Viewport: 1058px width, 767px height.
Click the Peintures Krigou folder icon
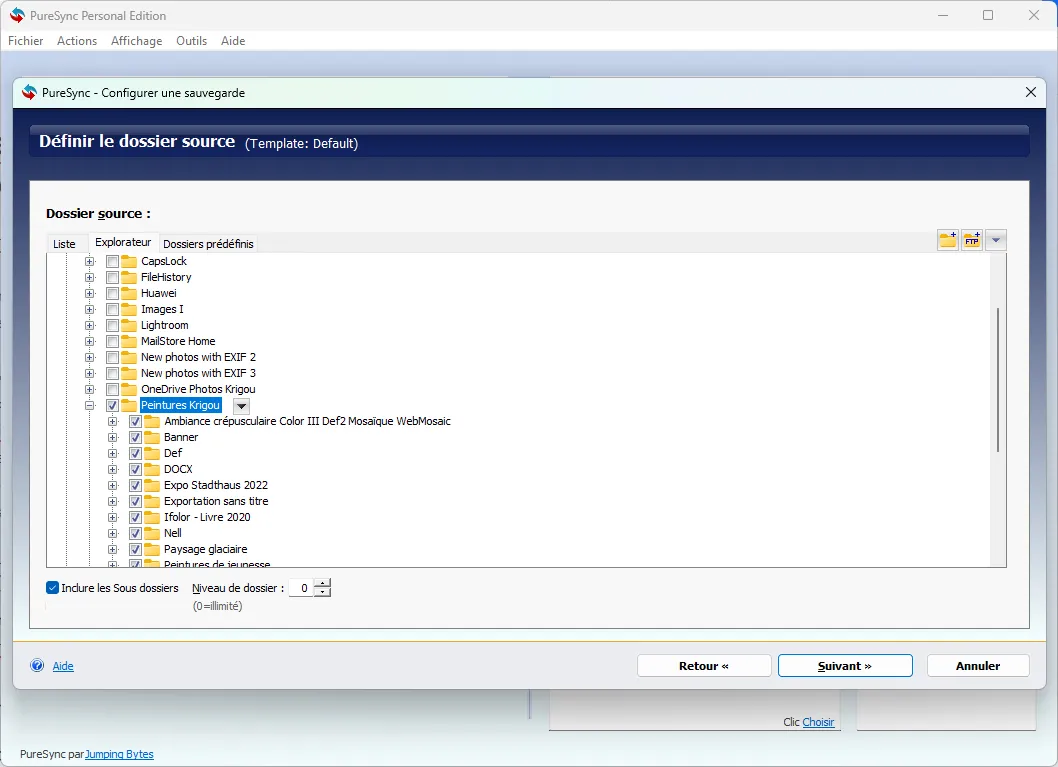point(129,405)
